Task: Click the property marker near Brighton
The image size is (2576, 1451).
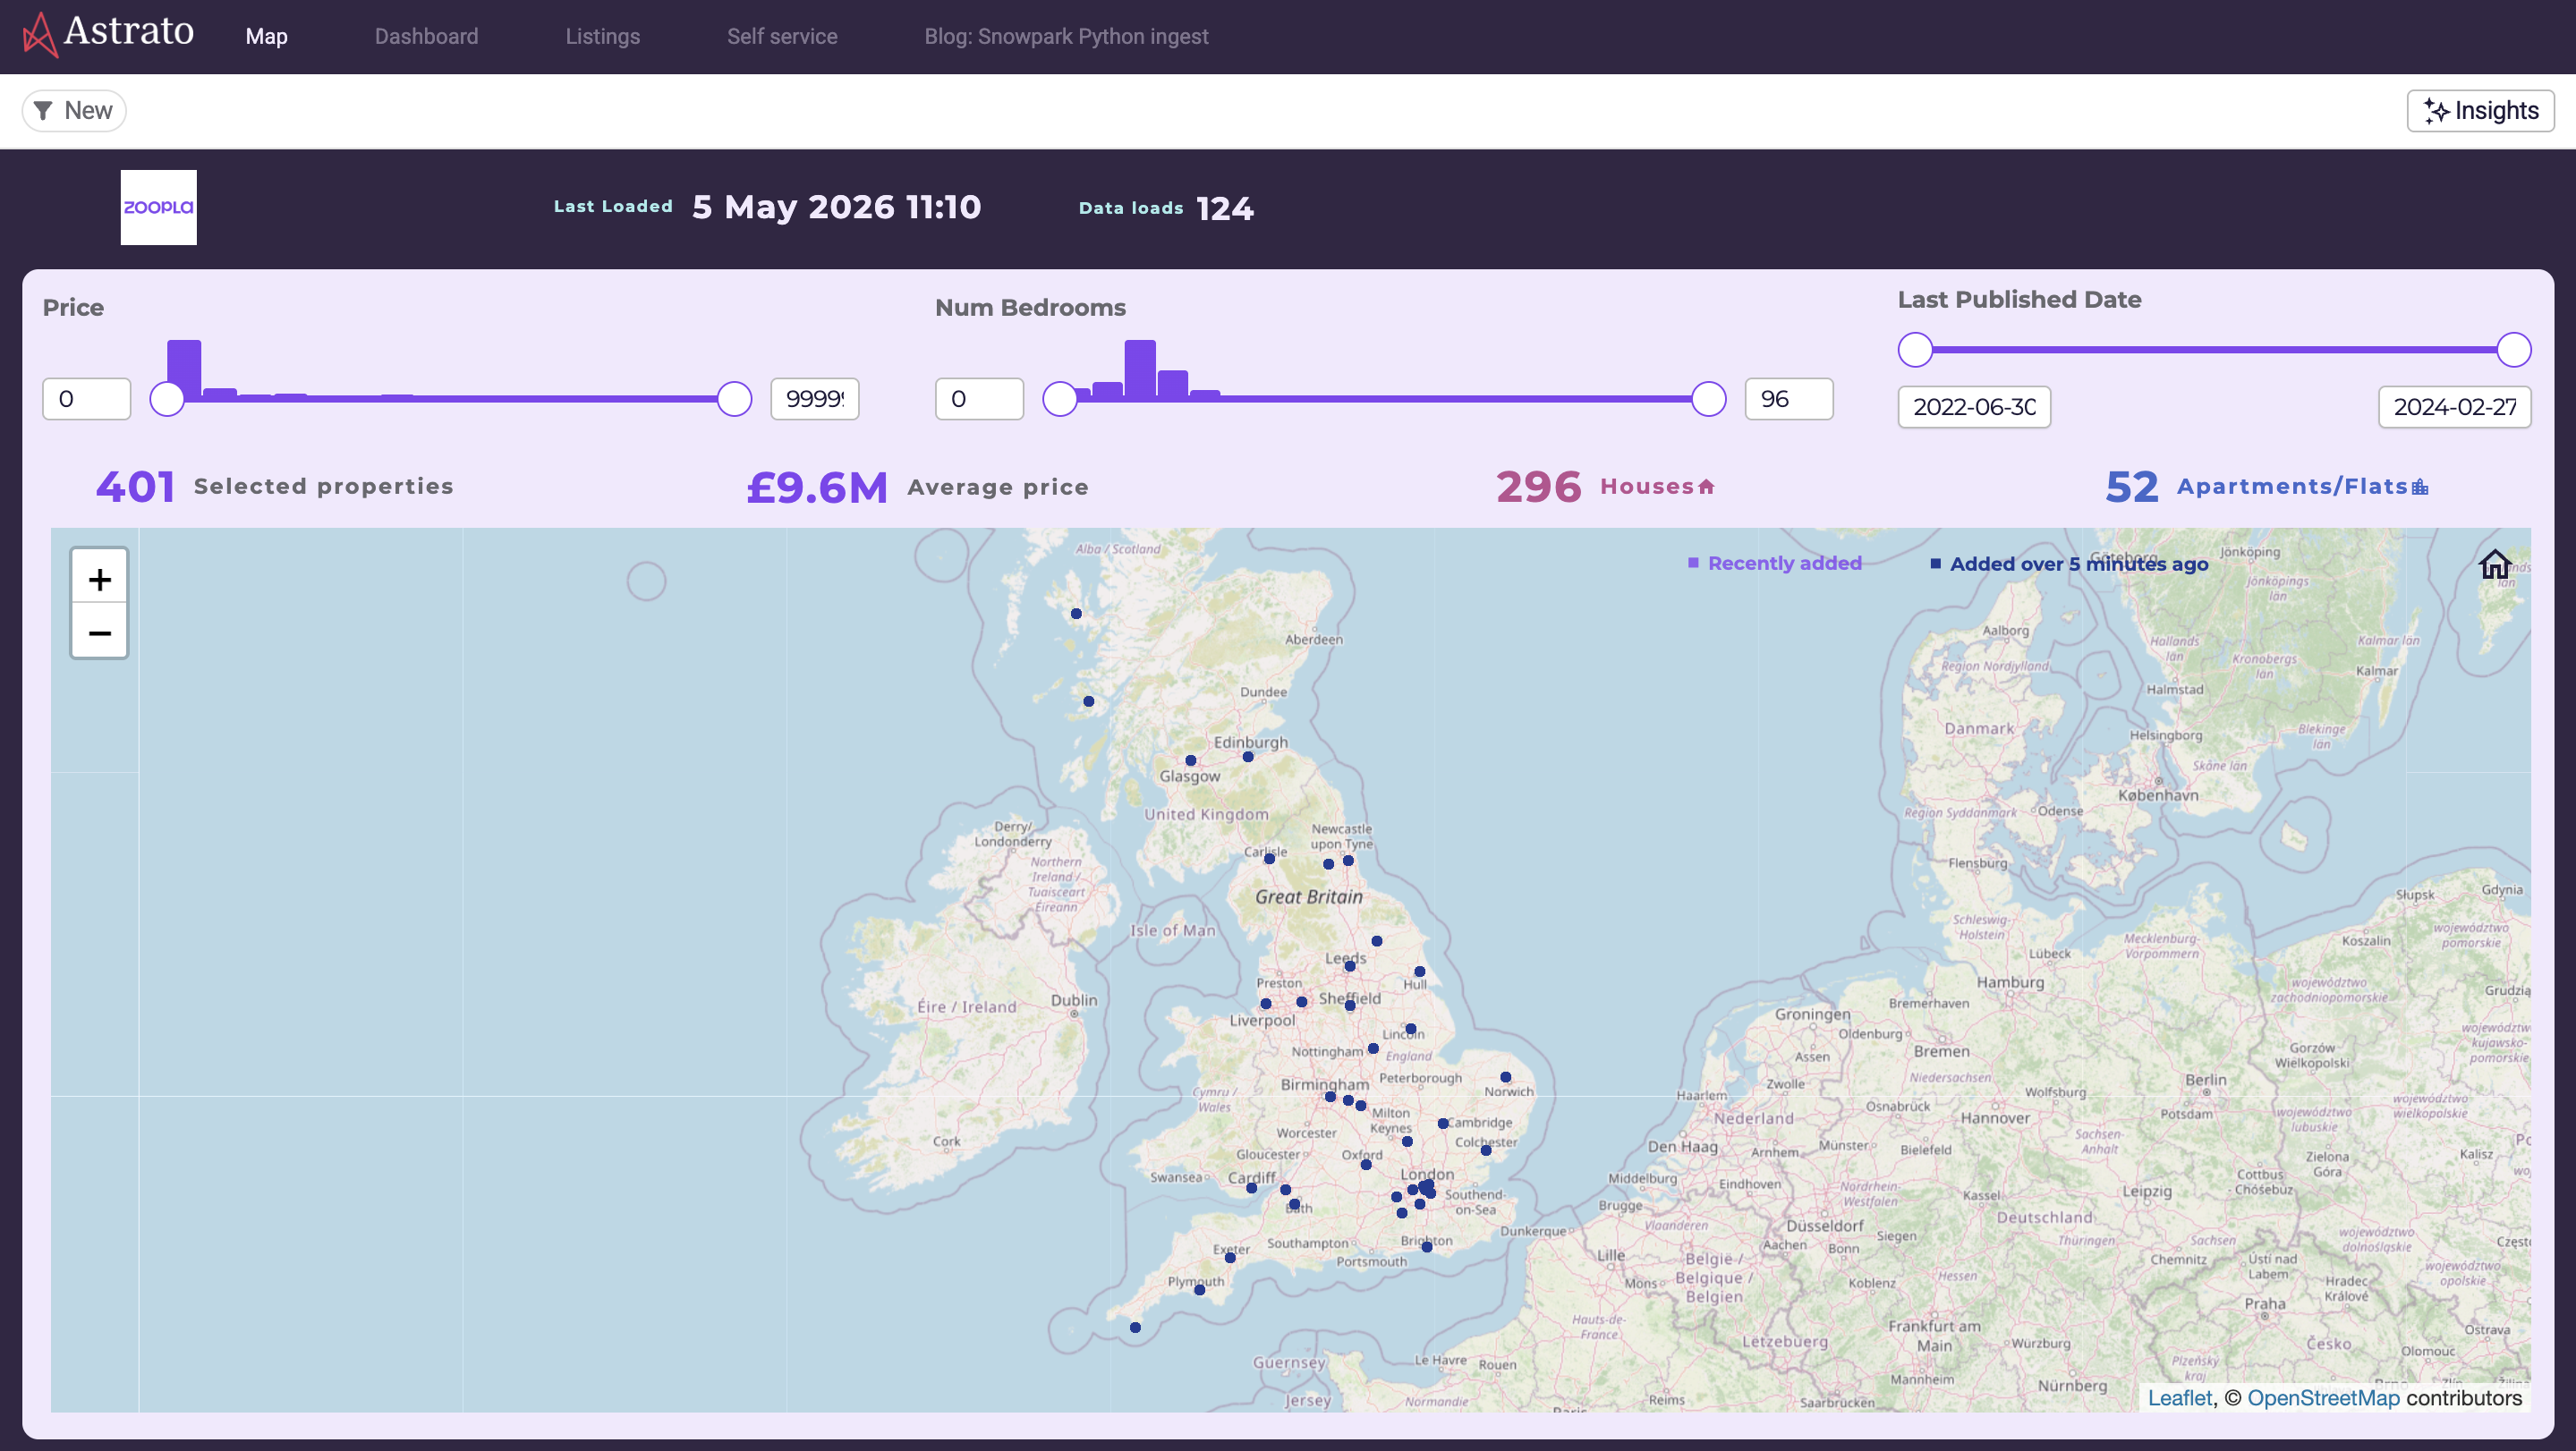Action: click(x=1427, y=1247)
